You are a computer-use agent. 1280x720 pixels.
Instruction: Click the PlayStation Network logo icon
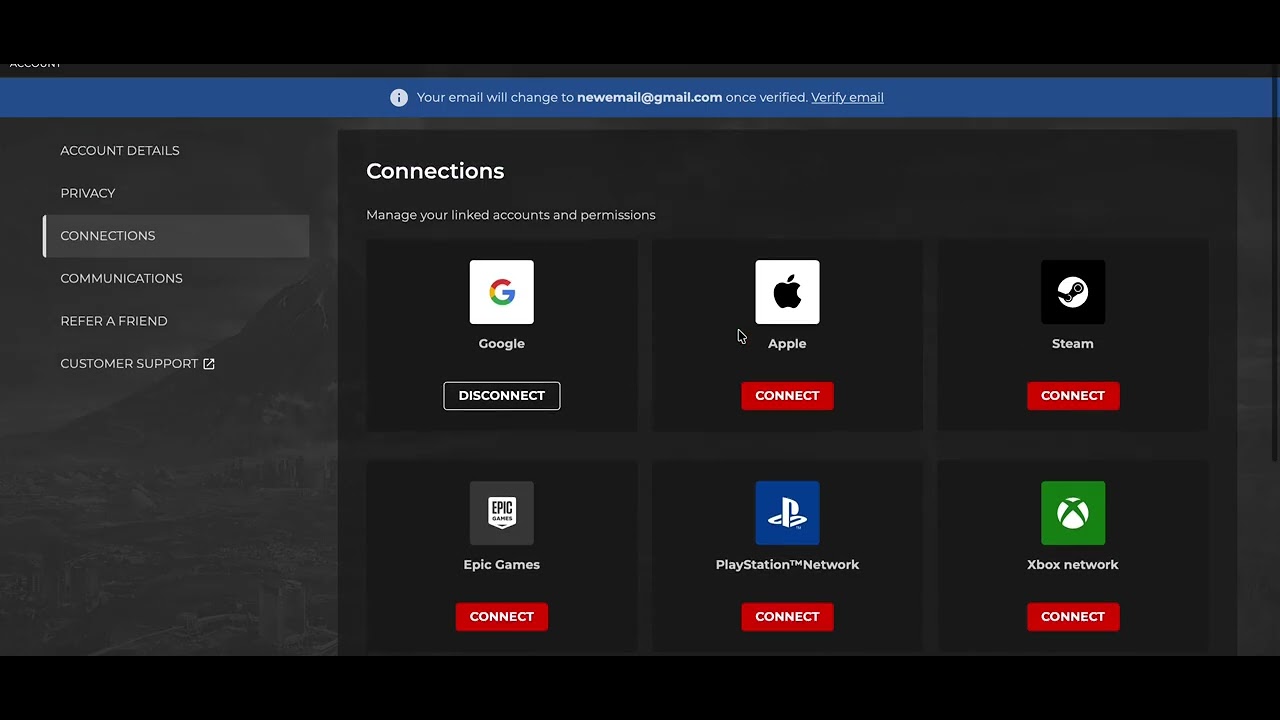[x=787, y=513]
